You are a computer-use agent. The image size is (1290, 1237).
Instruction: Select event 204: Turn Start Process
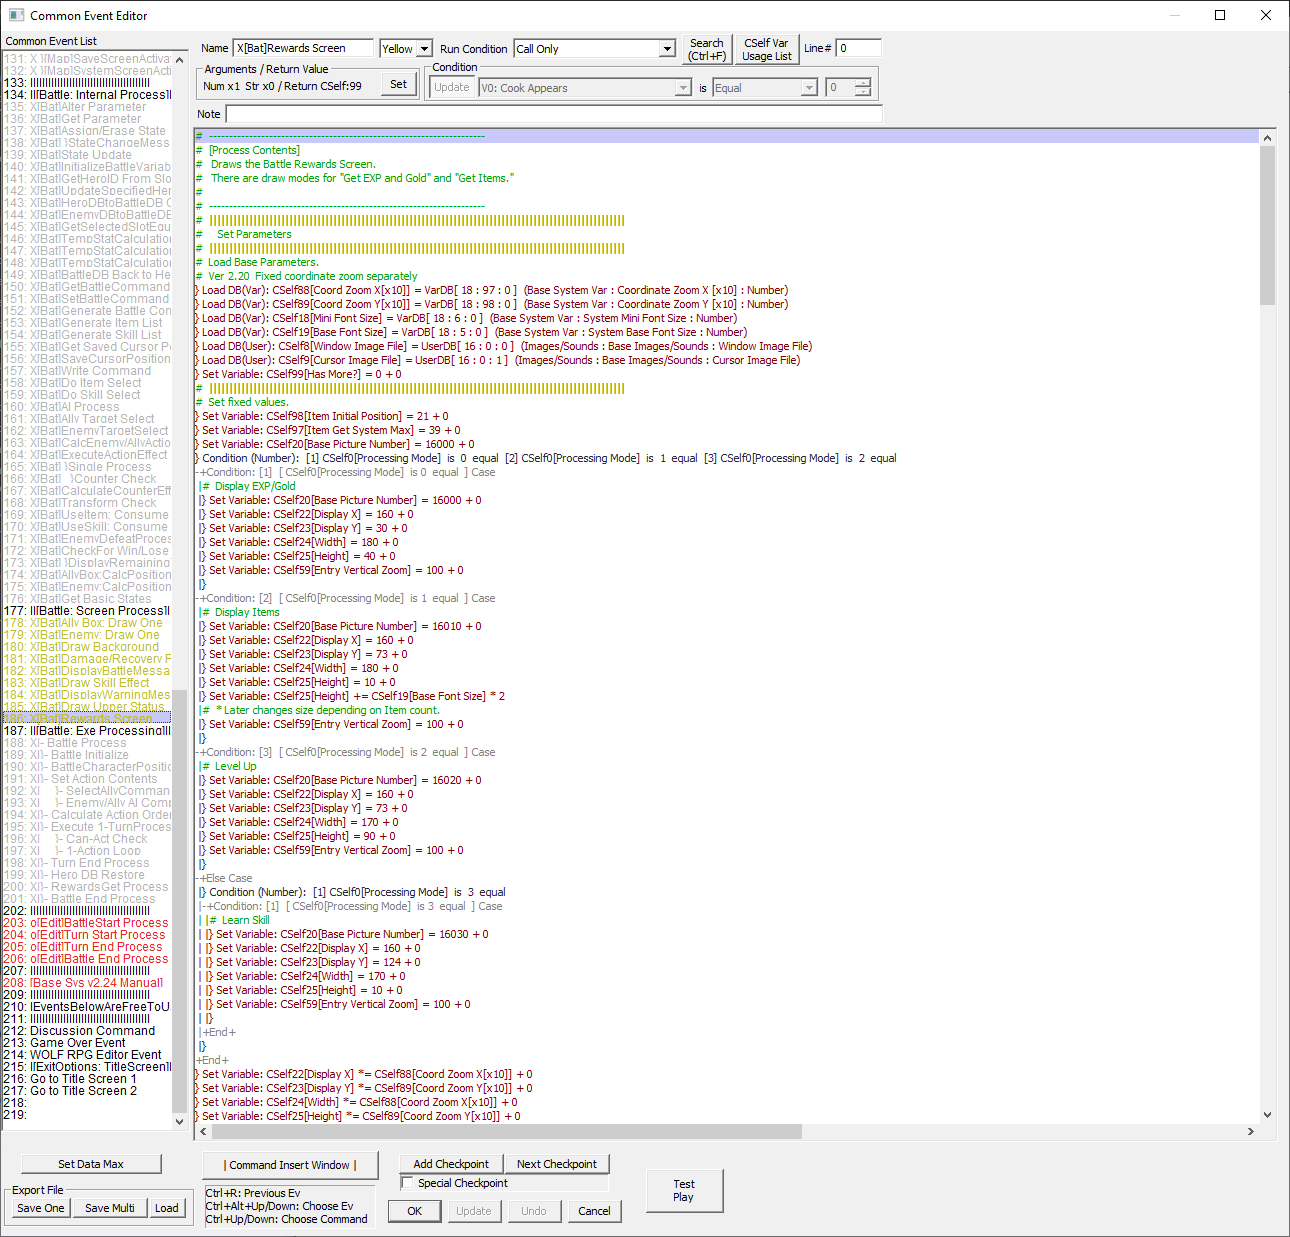pyautogui.click(x=87, y=935)
